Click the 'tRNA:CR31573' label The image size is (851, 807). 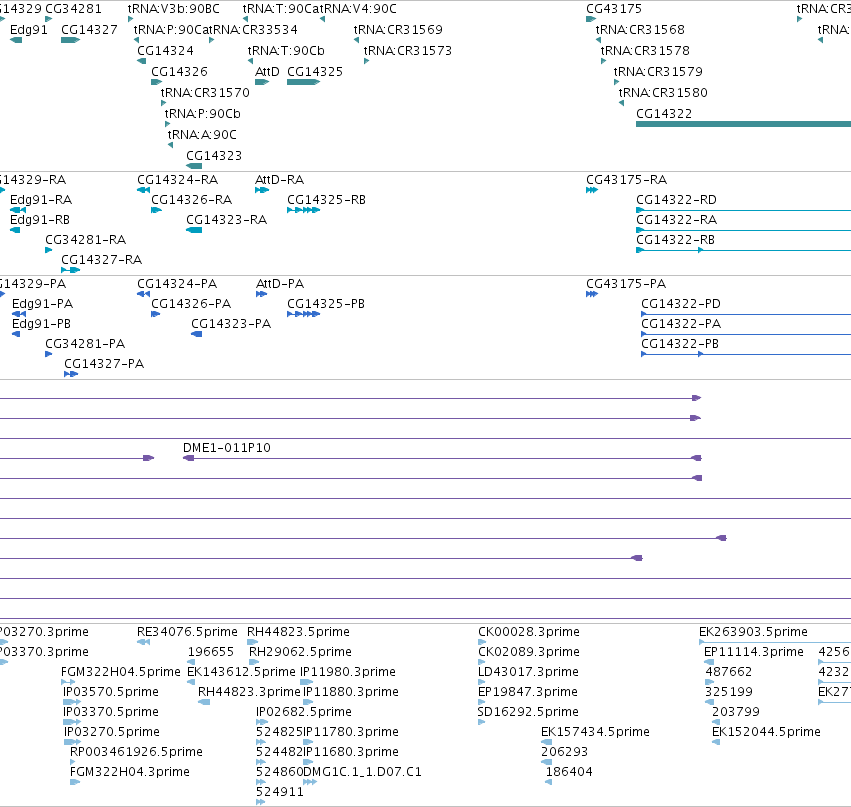[x=408, y=50]
